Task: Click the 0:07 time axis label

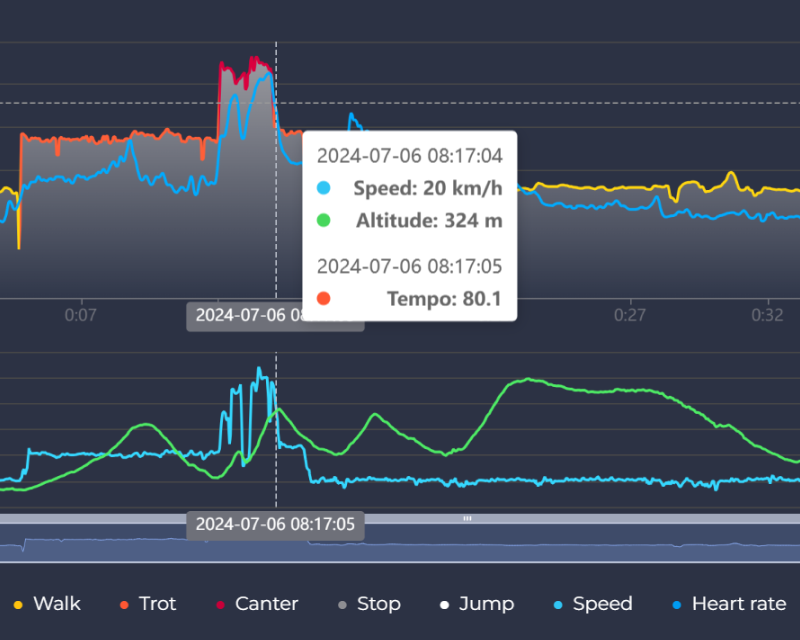Action: coord(81,315)
